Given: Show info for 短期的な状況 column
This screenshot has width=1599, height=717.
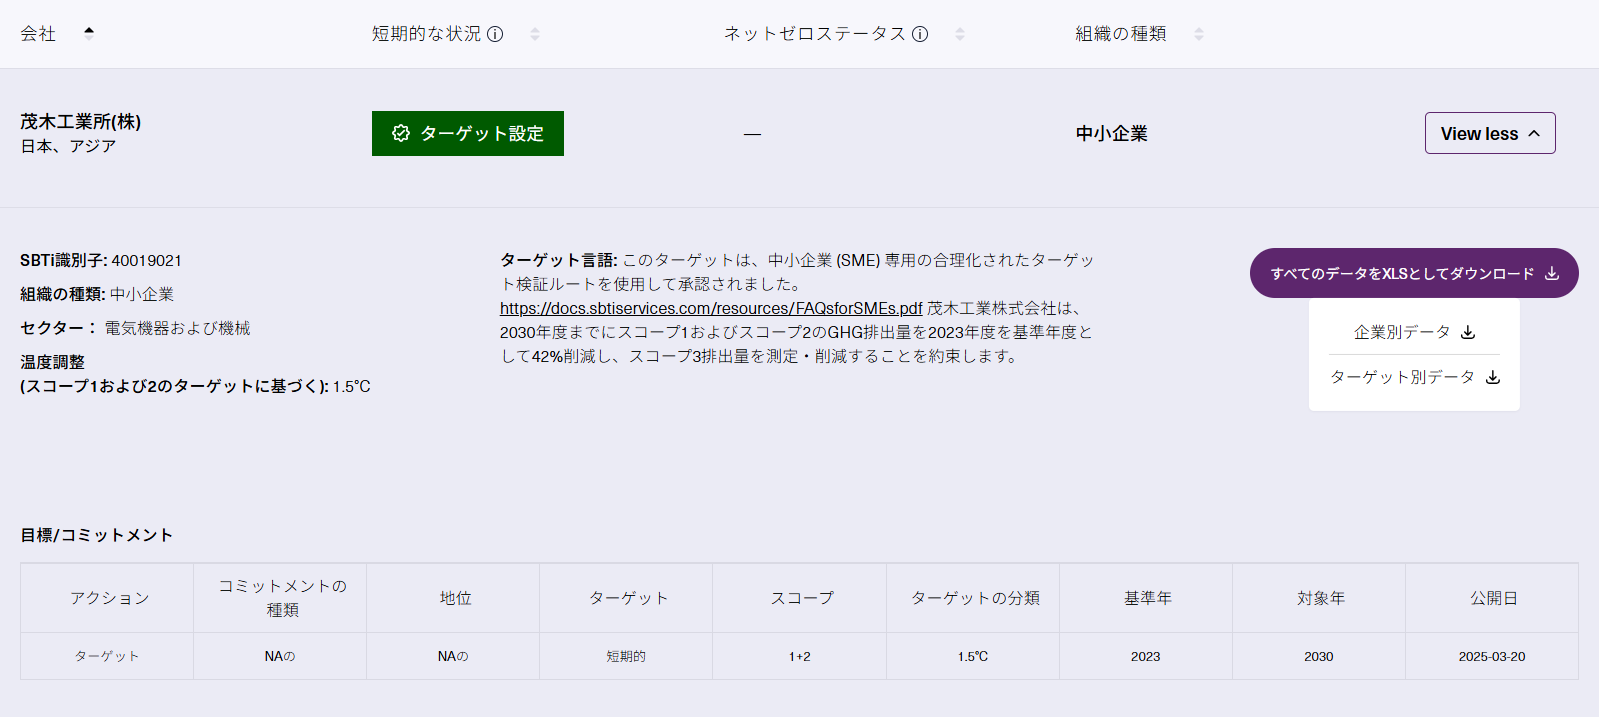Looking at the screenshot, I should tap(495, 34).
